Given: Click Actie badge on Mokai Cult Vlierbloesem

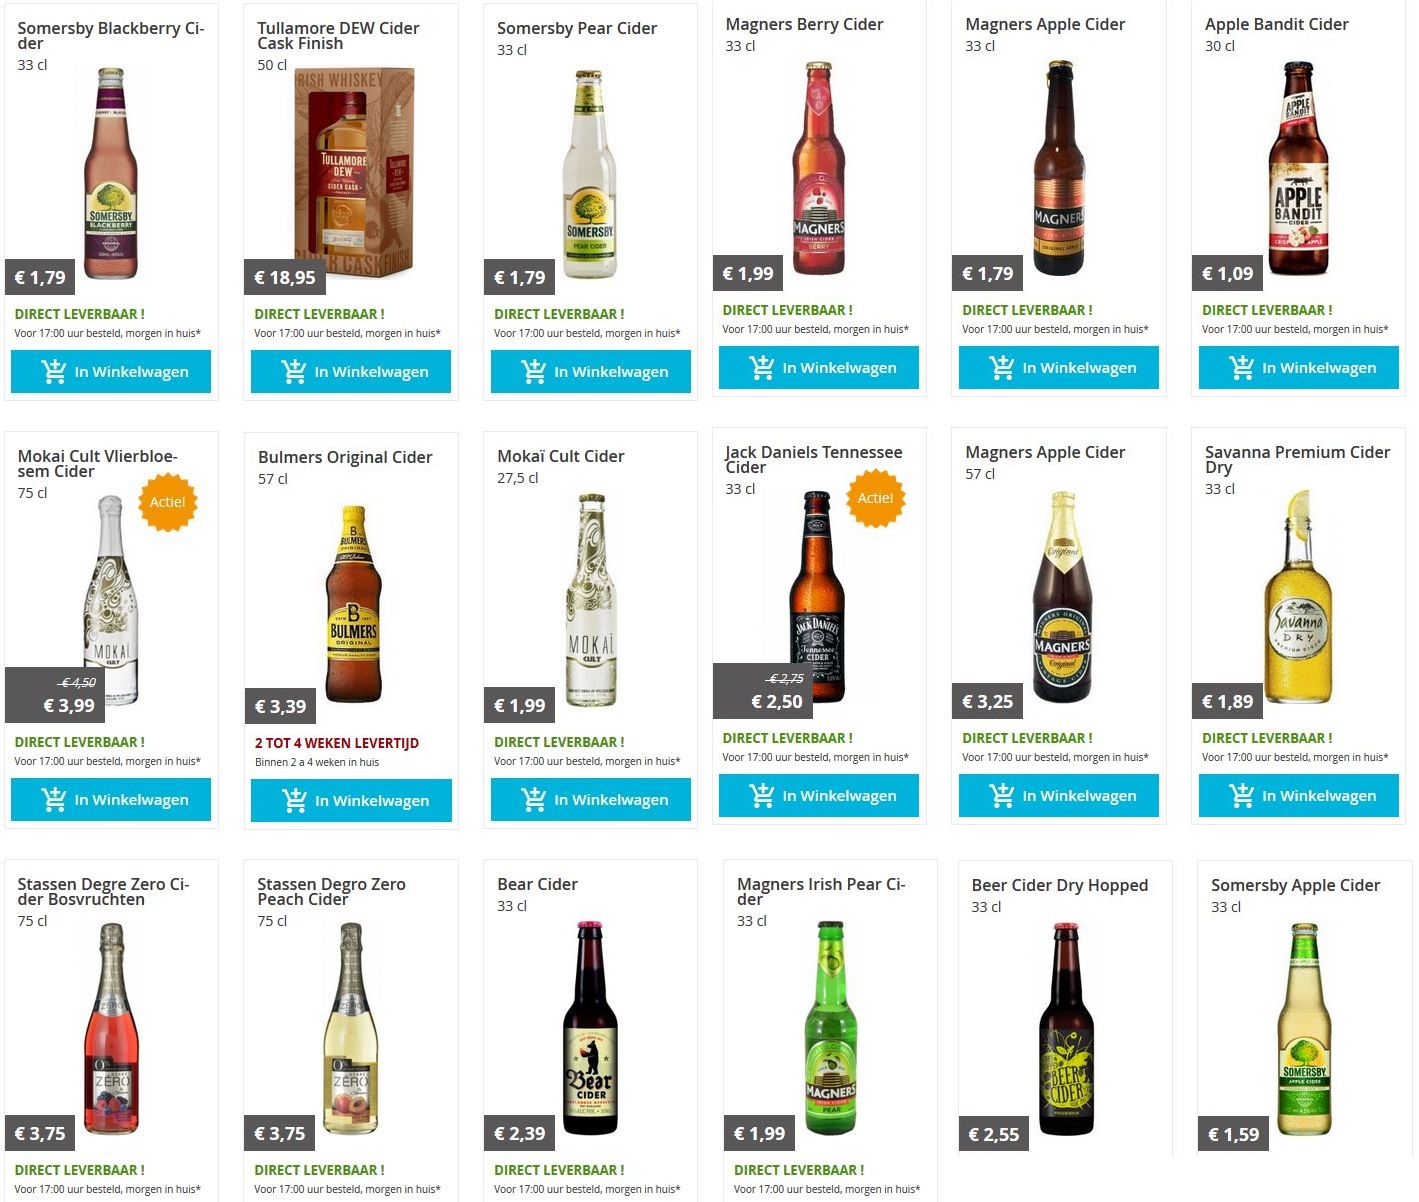Looking at the screenshot, I should pos(168,502).
